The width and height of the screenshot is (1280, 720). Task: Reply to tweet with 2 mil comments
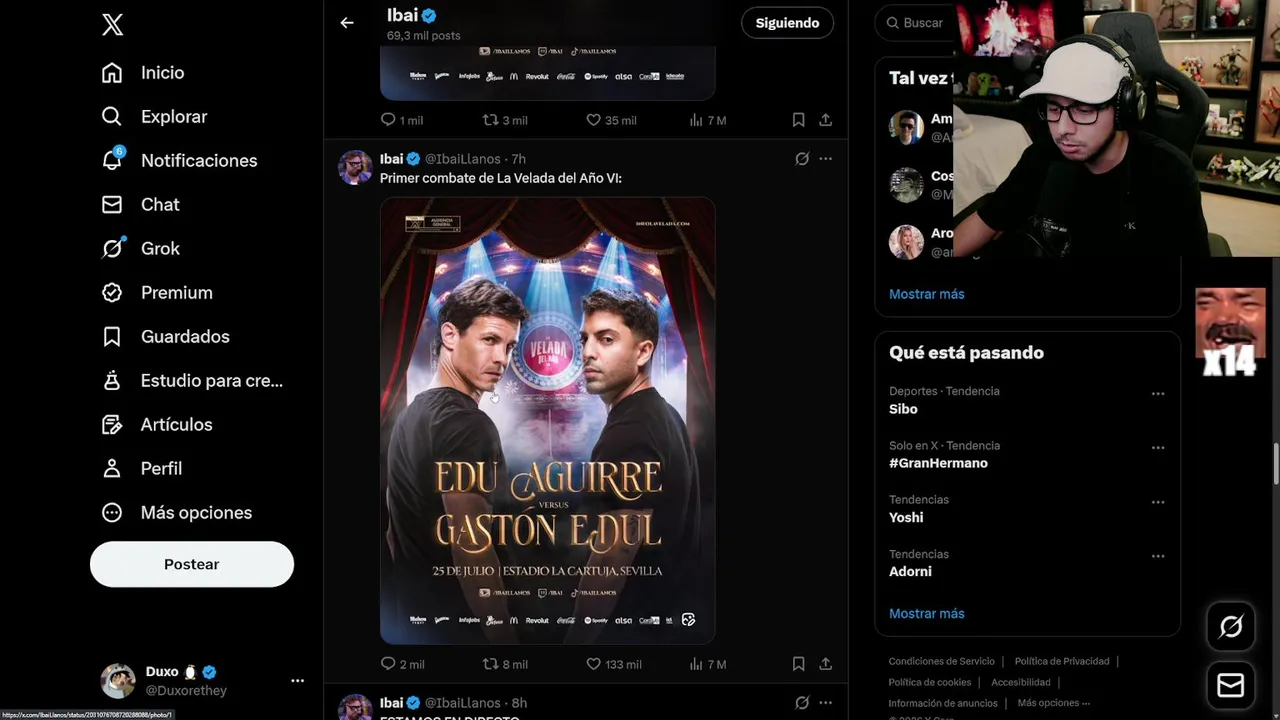(x=402, y=664)
